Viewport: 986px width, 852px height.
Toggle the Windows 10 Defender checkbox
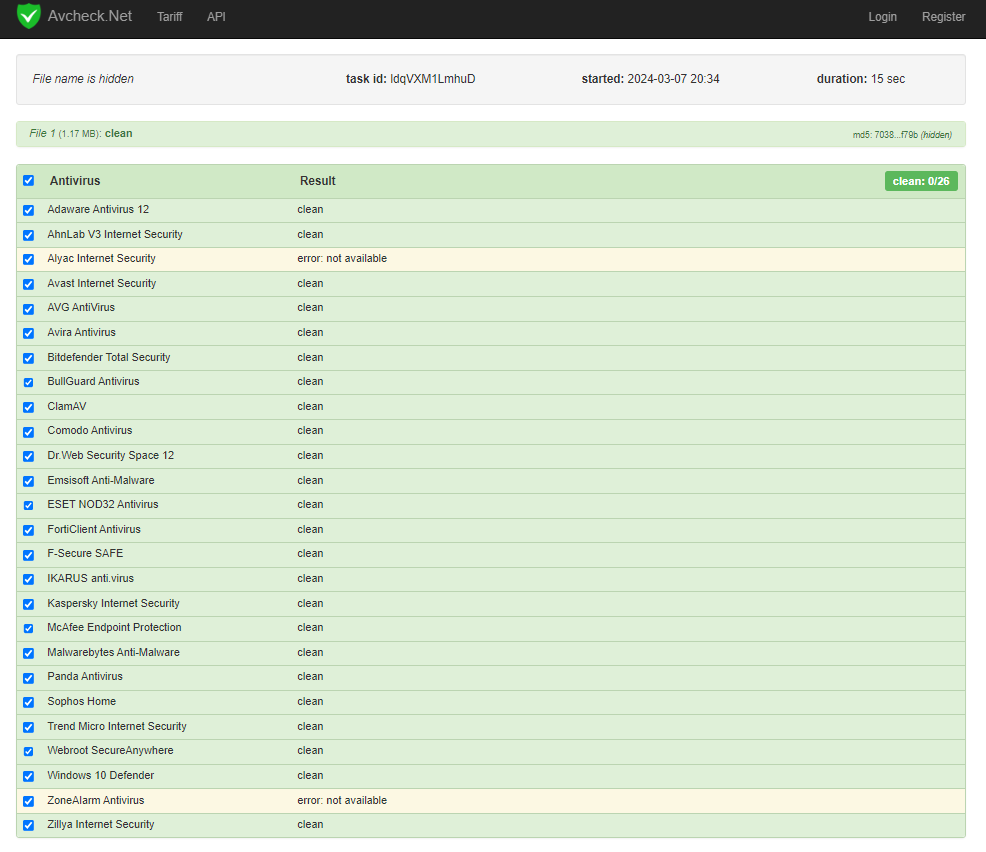tap(28, 776)
